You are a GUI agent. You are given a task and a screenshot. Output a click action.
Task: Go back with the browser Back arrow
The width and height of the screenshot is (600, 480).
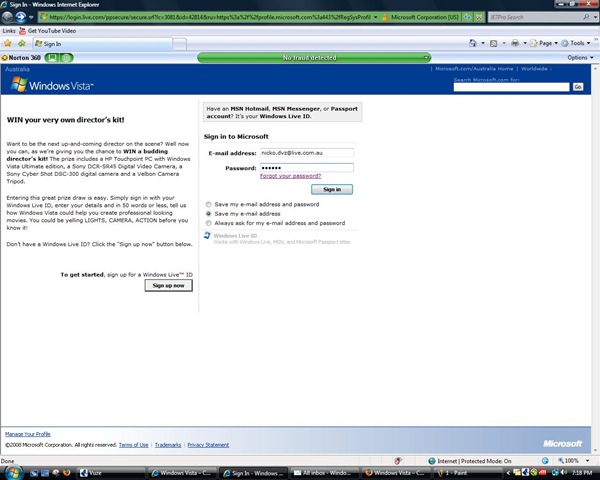coord(7,17)
